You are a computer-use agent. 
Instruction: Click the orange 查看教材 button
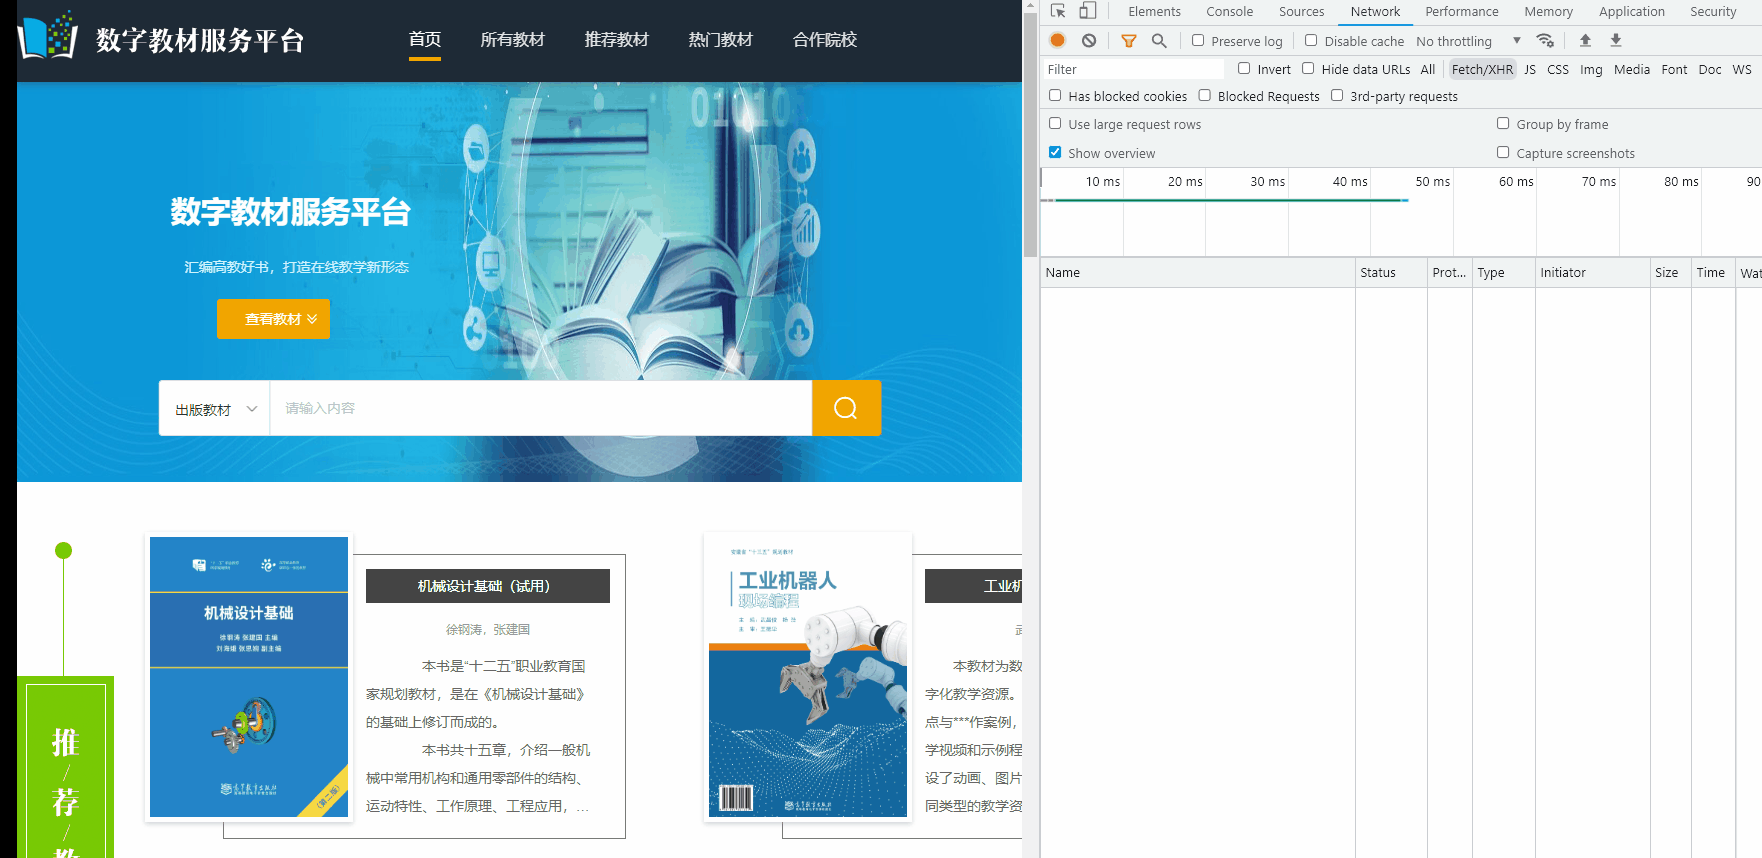click(x=273, y=319)
